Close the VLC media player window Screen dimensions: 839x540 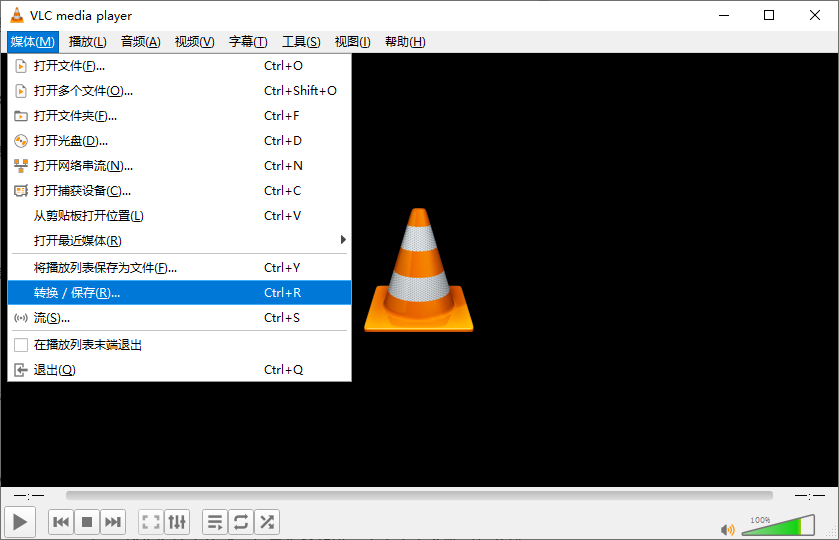[814, 15]
